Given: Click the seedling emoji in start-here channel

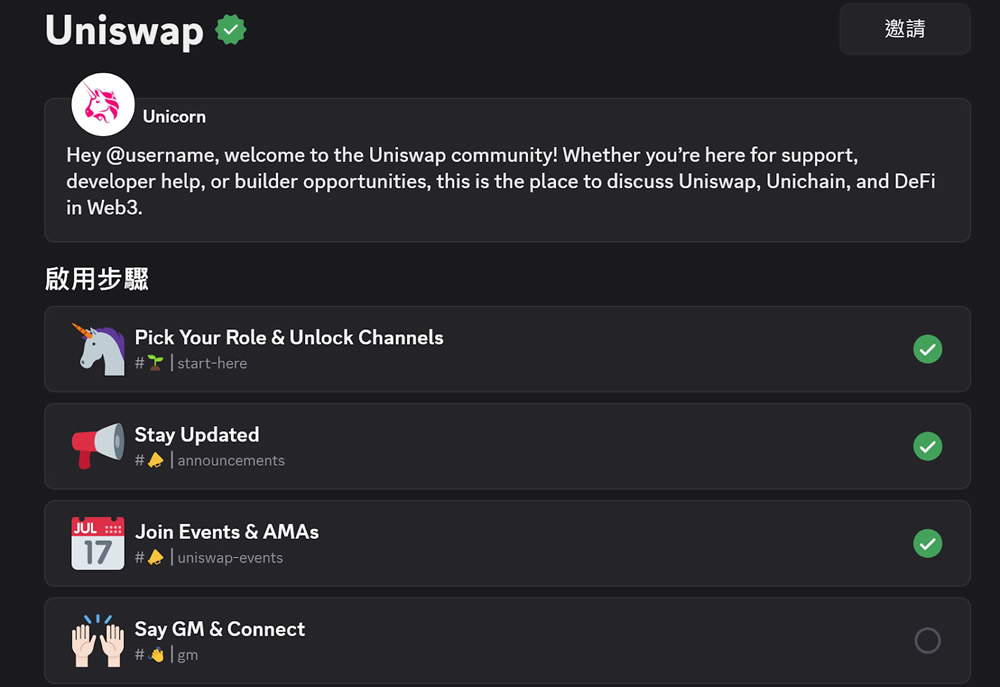Looking at the screenshot, I should [x=155, y=363].
